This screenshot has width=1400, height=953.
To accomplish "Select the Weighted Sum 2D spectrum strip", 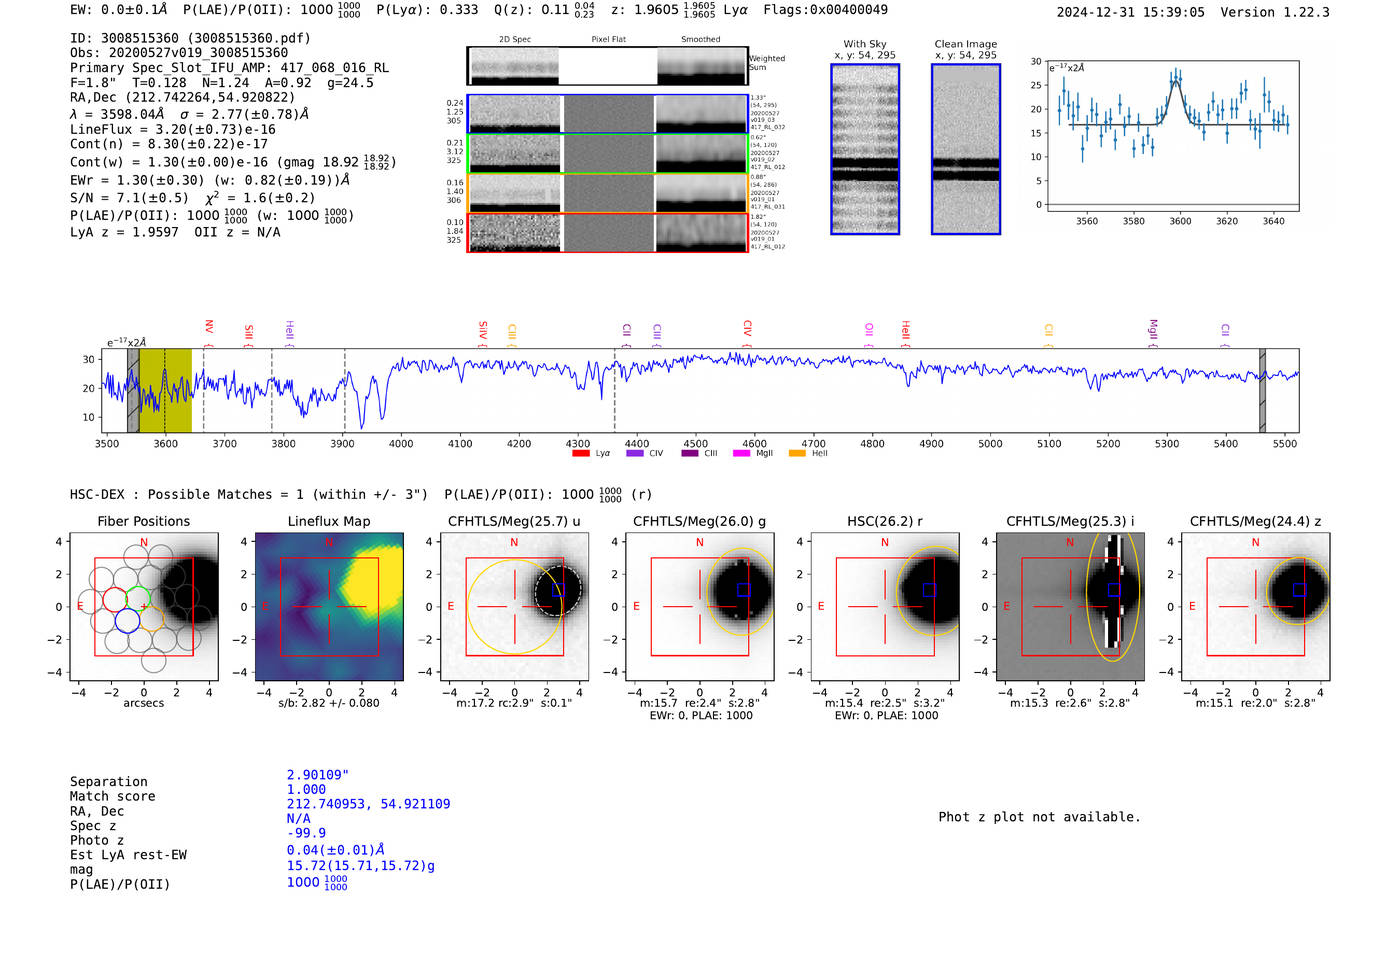I will 608,66.
